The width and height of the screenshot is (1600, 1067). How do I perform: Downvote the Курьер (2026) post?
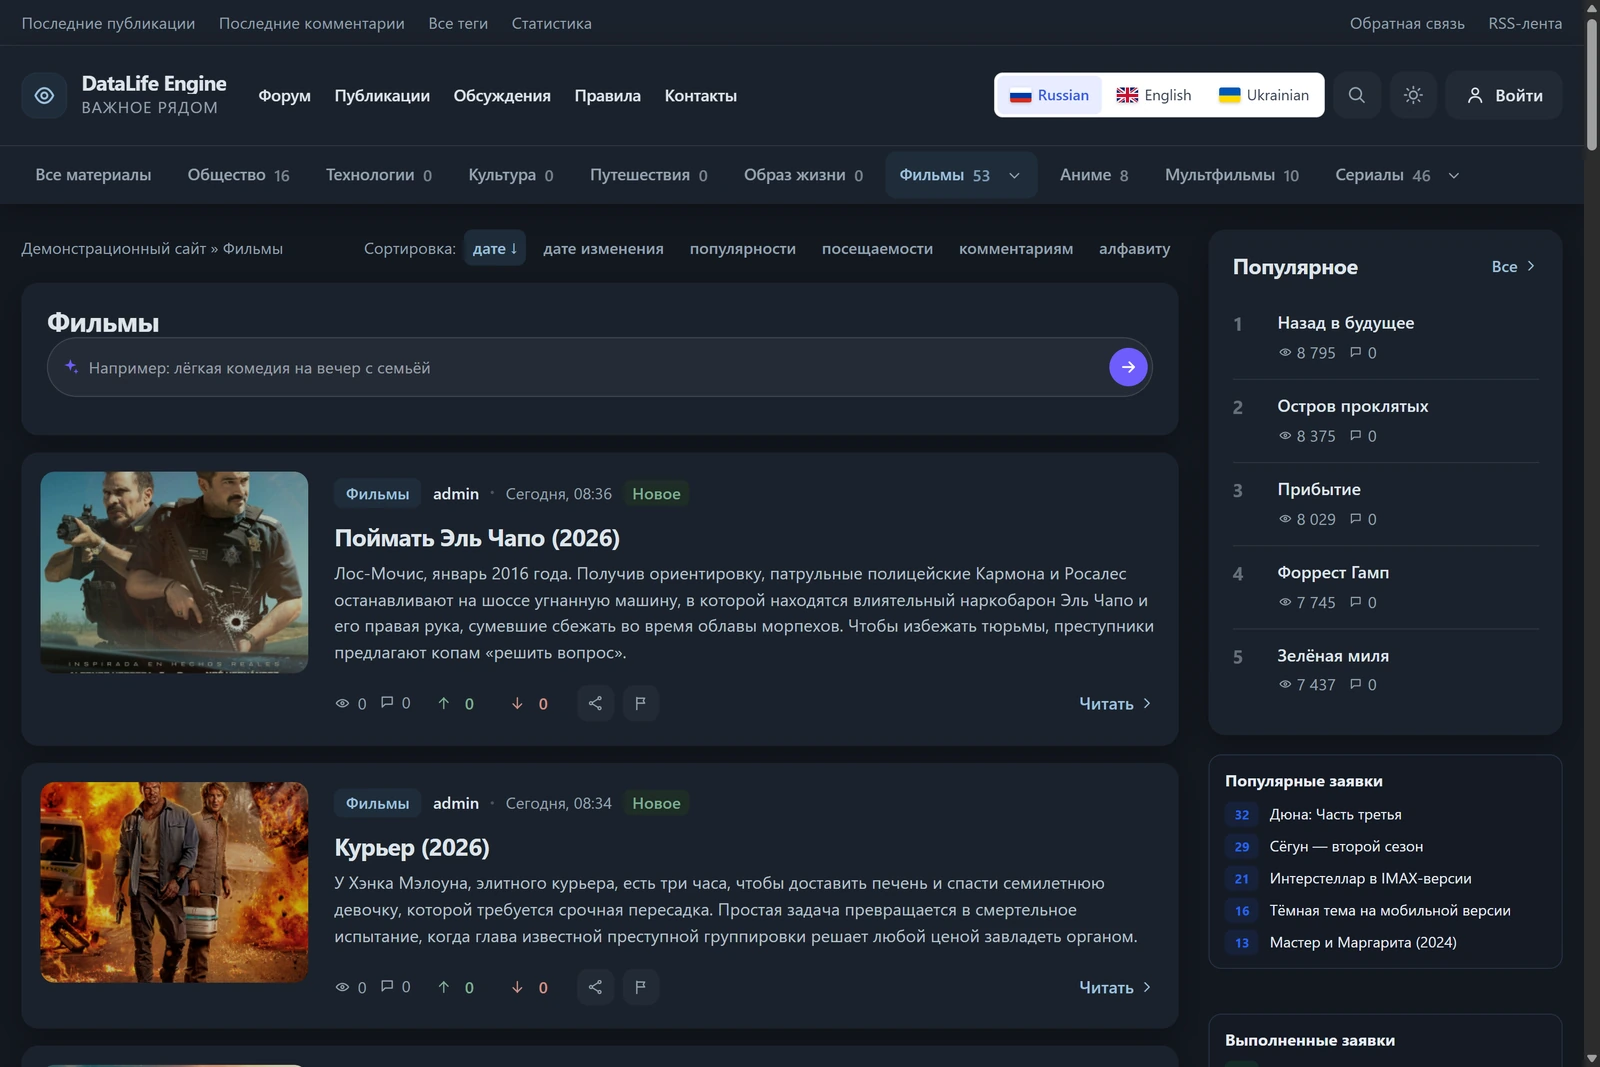[517, 987]
